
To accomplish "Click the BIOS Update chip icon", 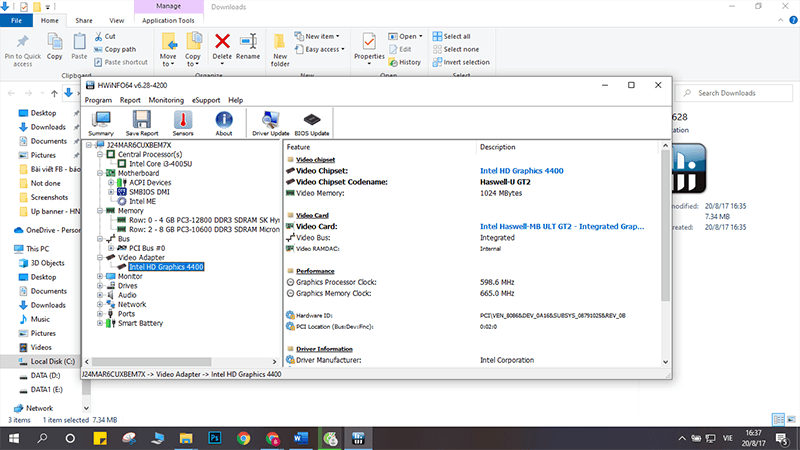I will [312, 123].
